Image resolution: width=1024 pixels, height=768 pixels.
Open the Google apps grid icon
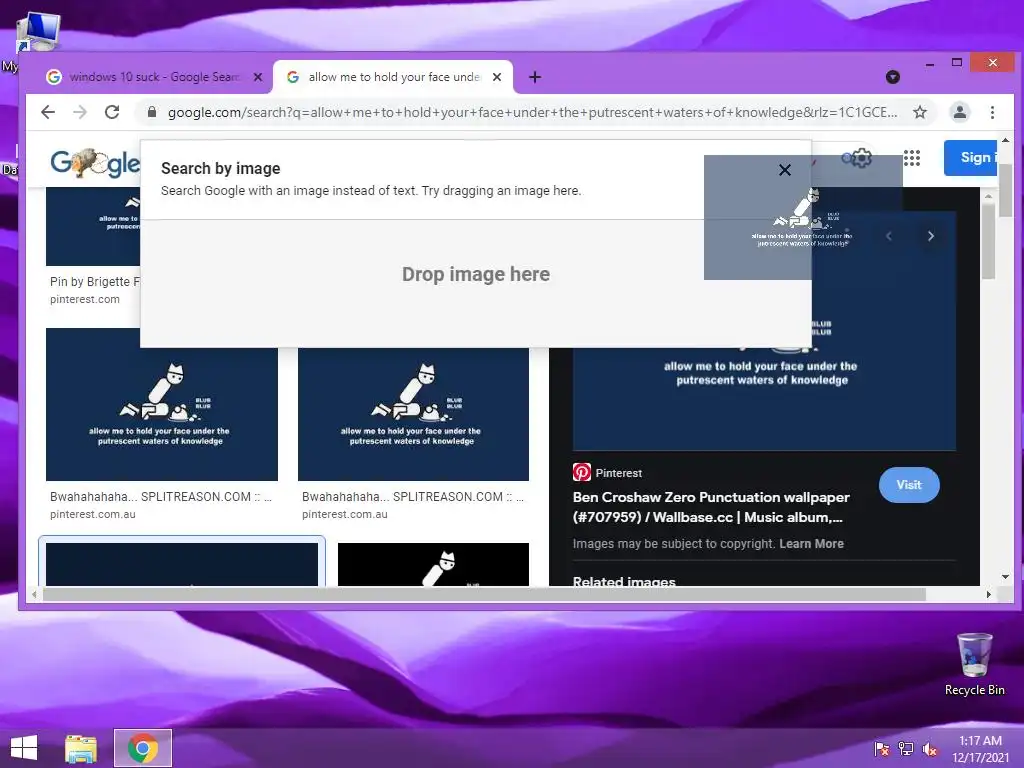[912, 157]
